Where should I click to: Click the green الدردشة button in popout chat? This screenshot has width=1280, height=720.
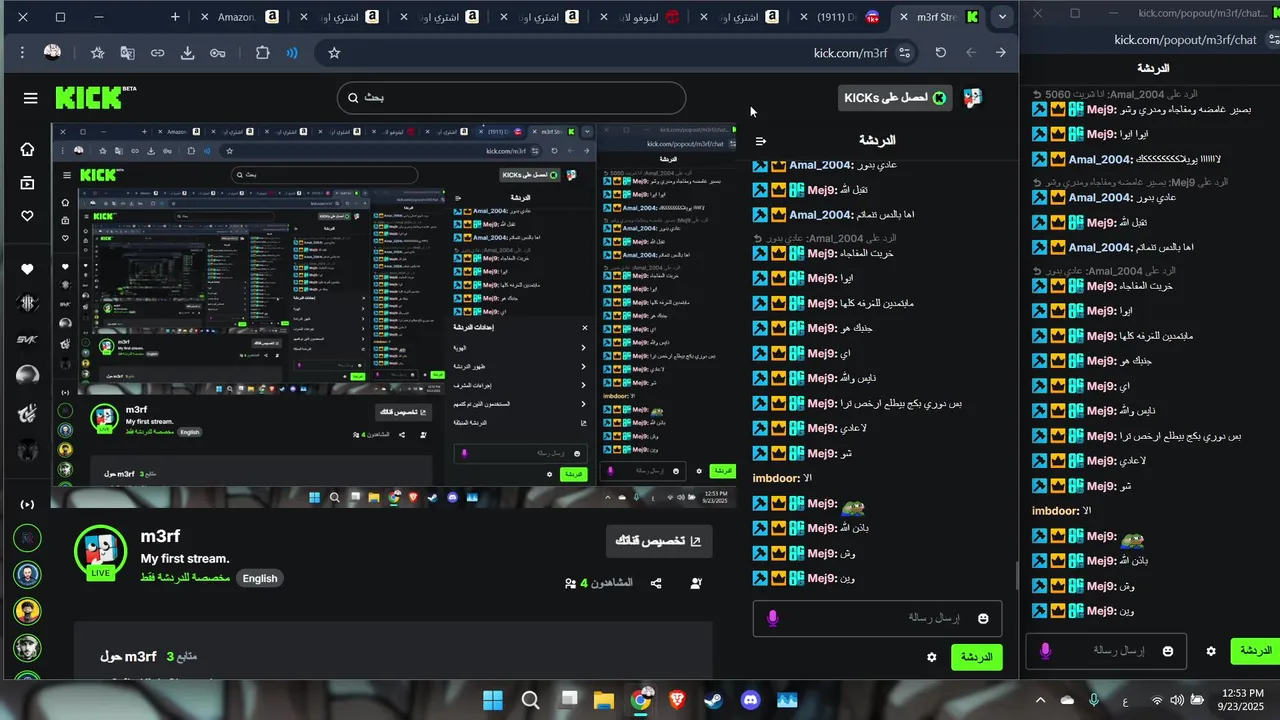(1255, 651)
